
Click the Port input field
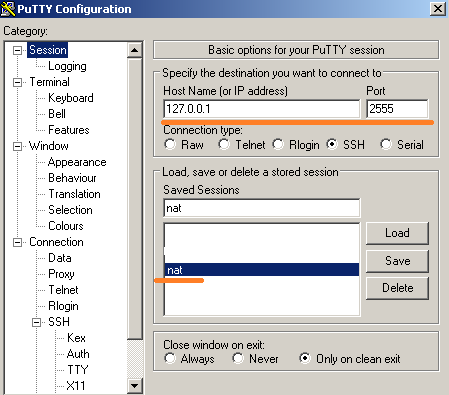[x=397, y=109]
